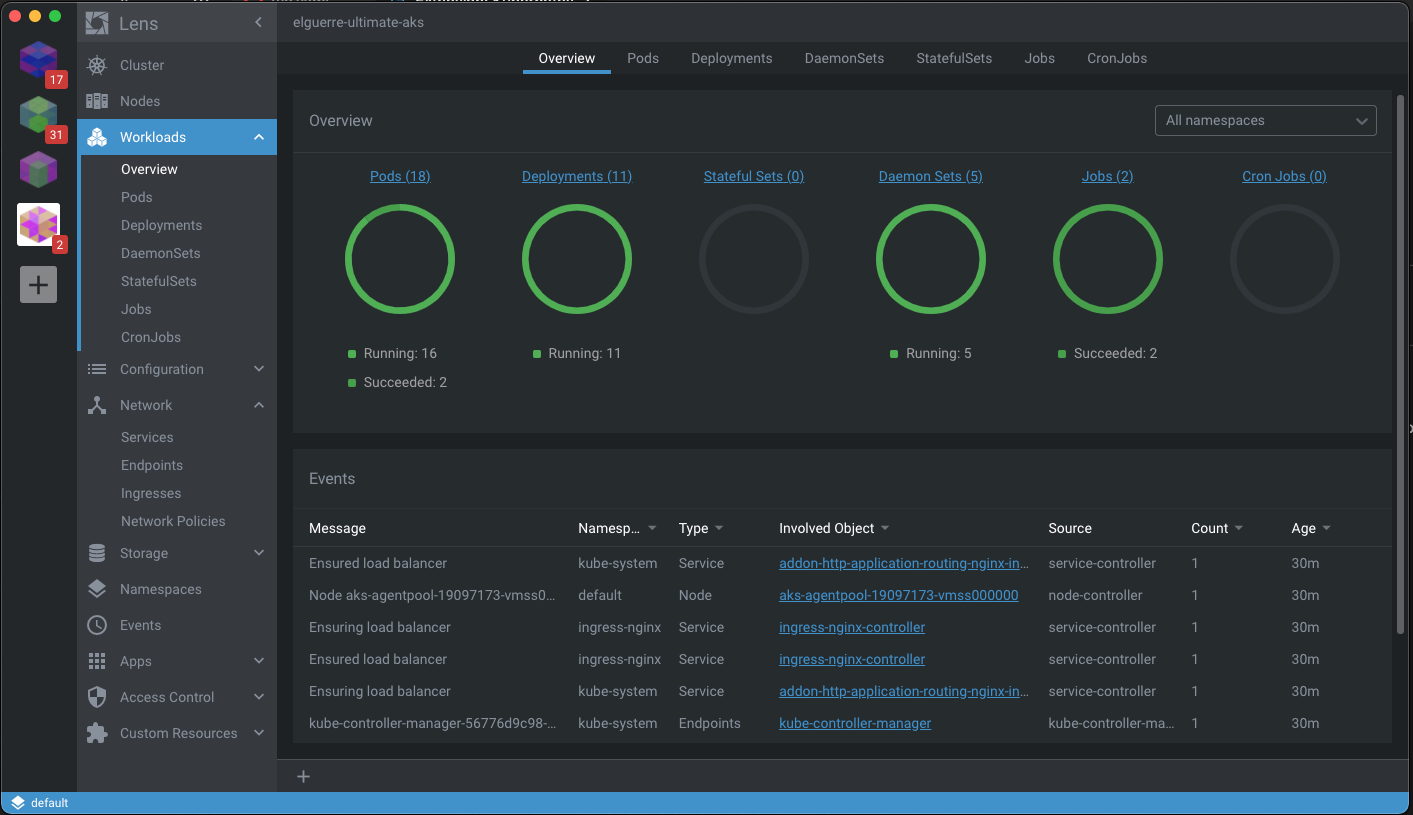Collapse the Network section
Screen dimensions: 1413x815
coord(259,405)
